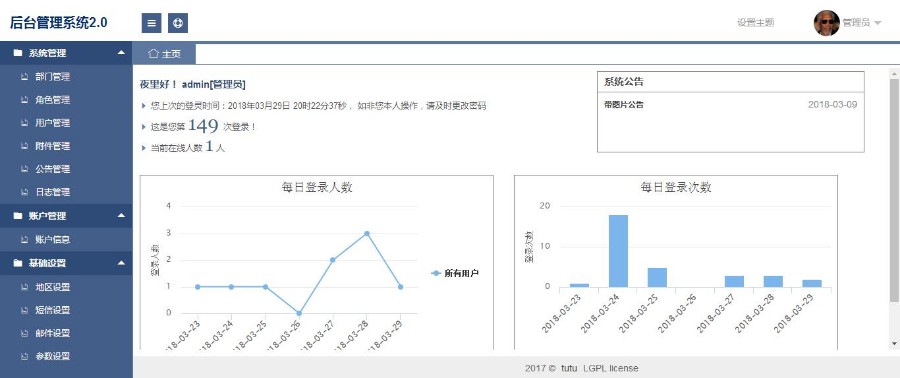Click the 每日登录次数 chart title

click(676, 187)
